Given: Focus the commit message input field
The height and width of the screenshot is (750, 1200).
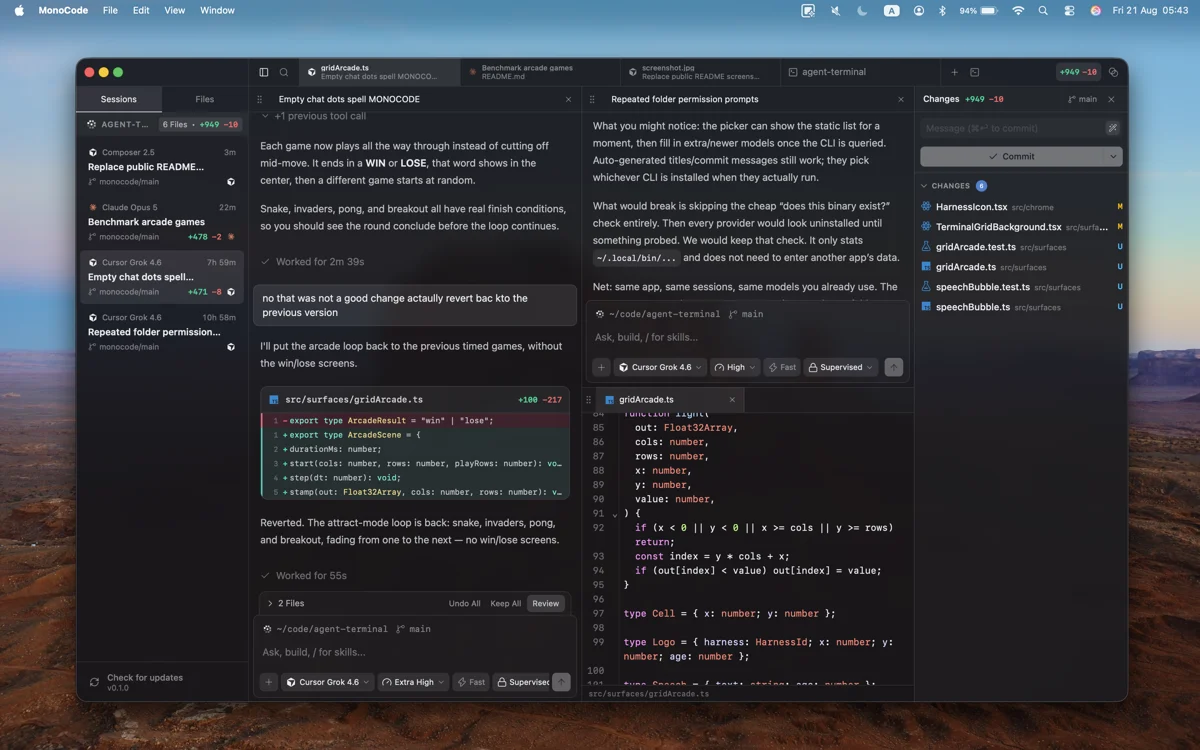Looking at the screenshot, I should pos(1011,128).
